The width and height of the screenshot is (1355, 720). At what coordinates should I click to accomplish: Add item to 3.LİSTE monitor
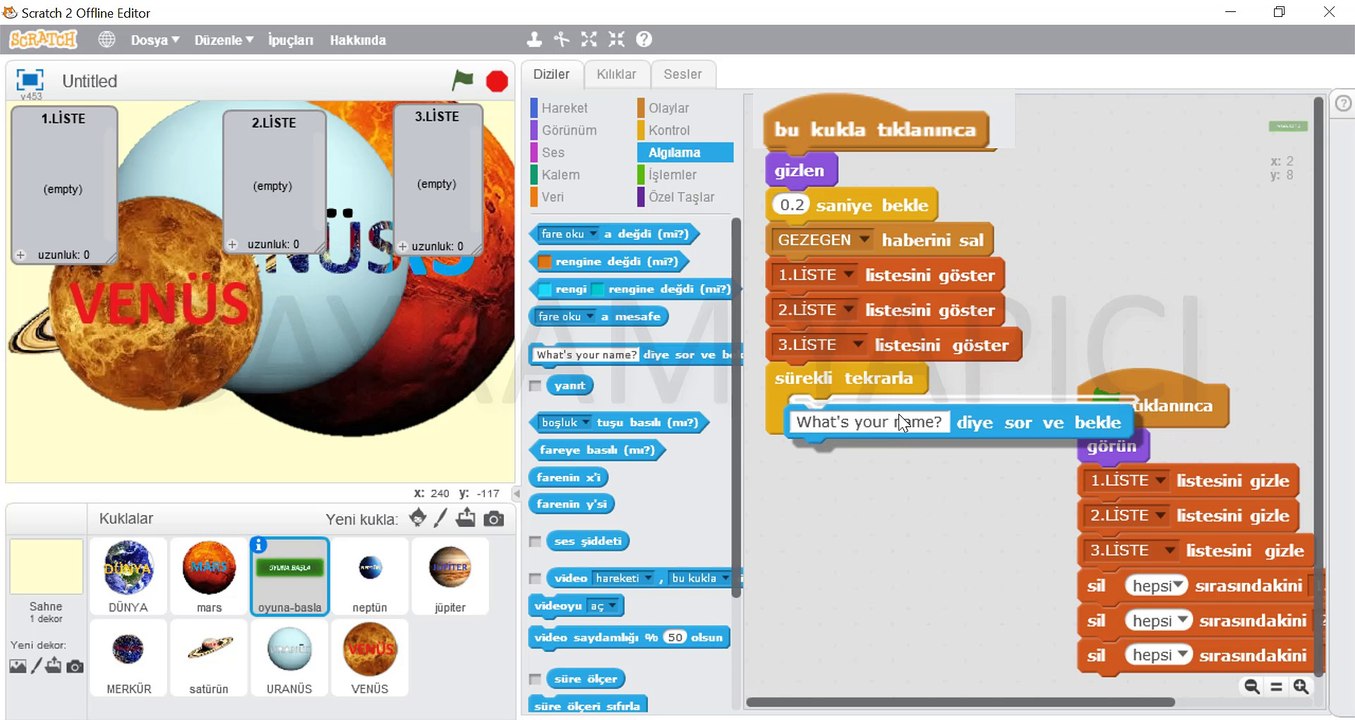402,246
